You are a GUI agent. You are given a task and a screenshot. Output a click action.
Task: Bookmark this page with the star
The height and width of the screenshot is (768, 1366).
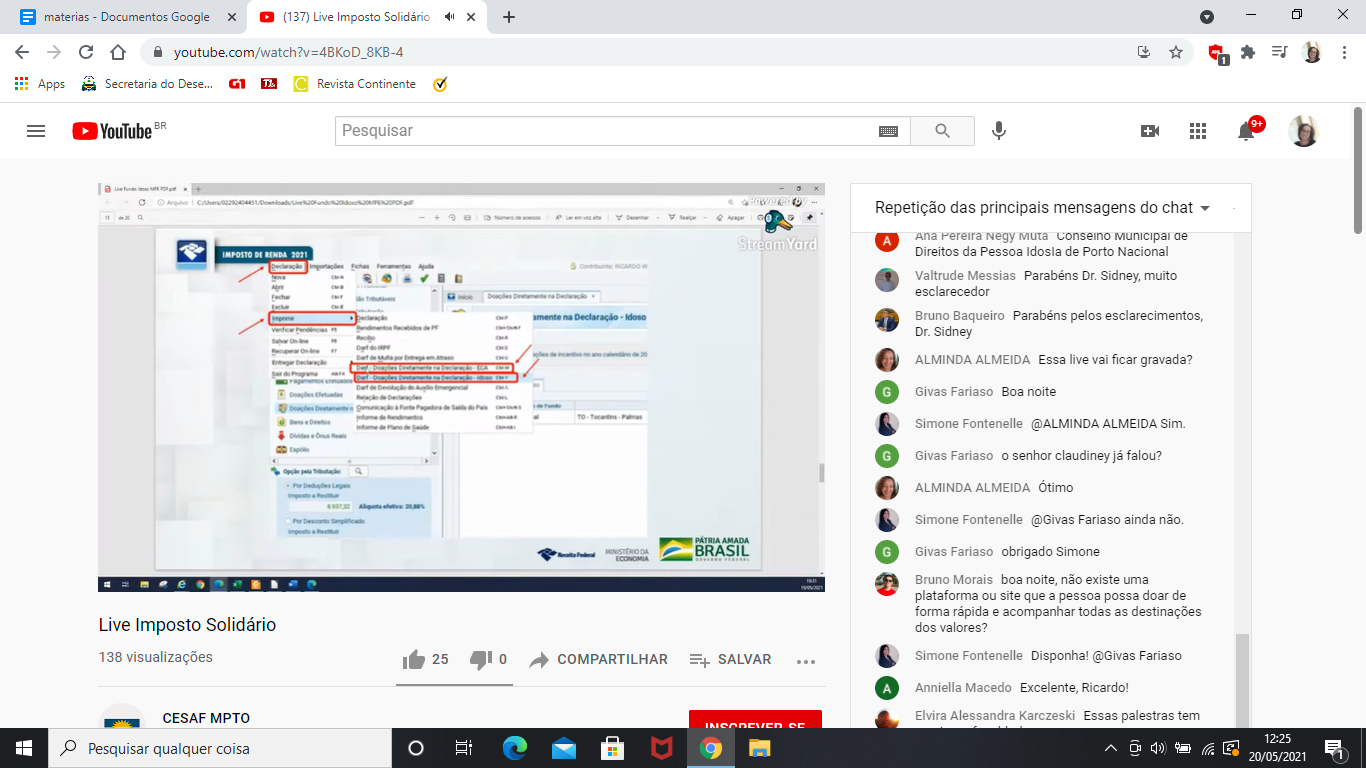(1176, 52)
